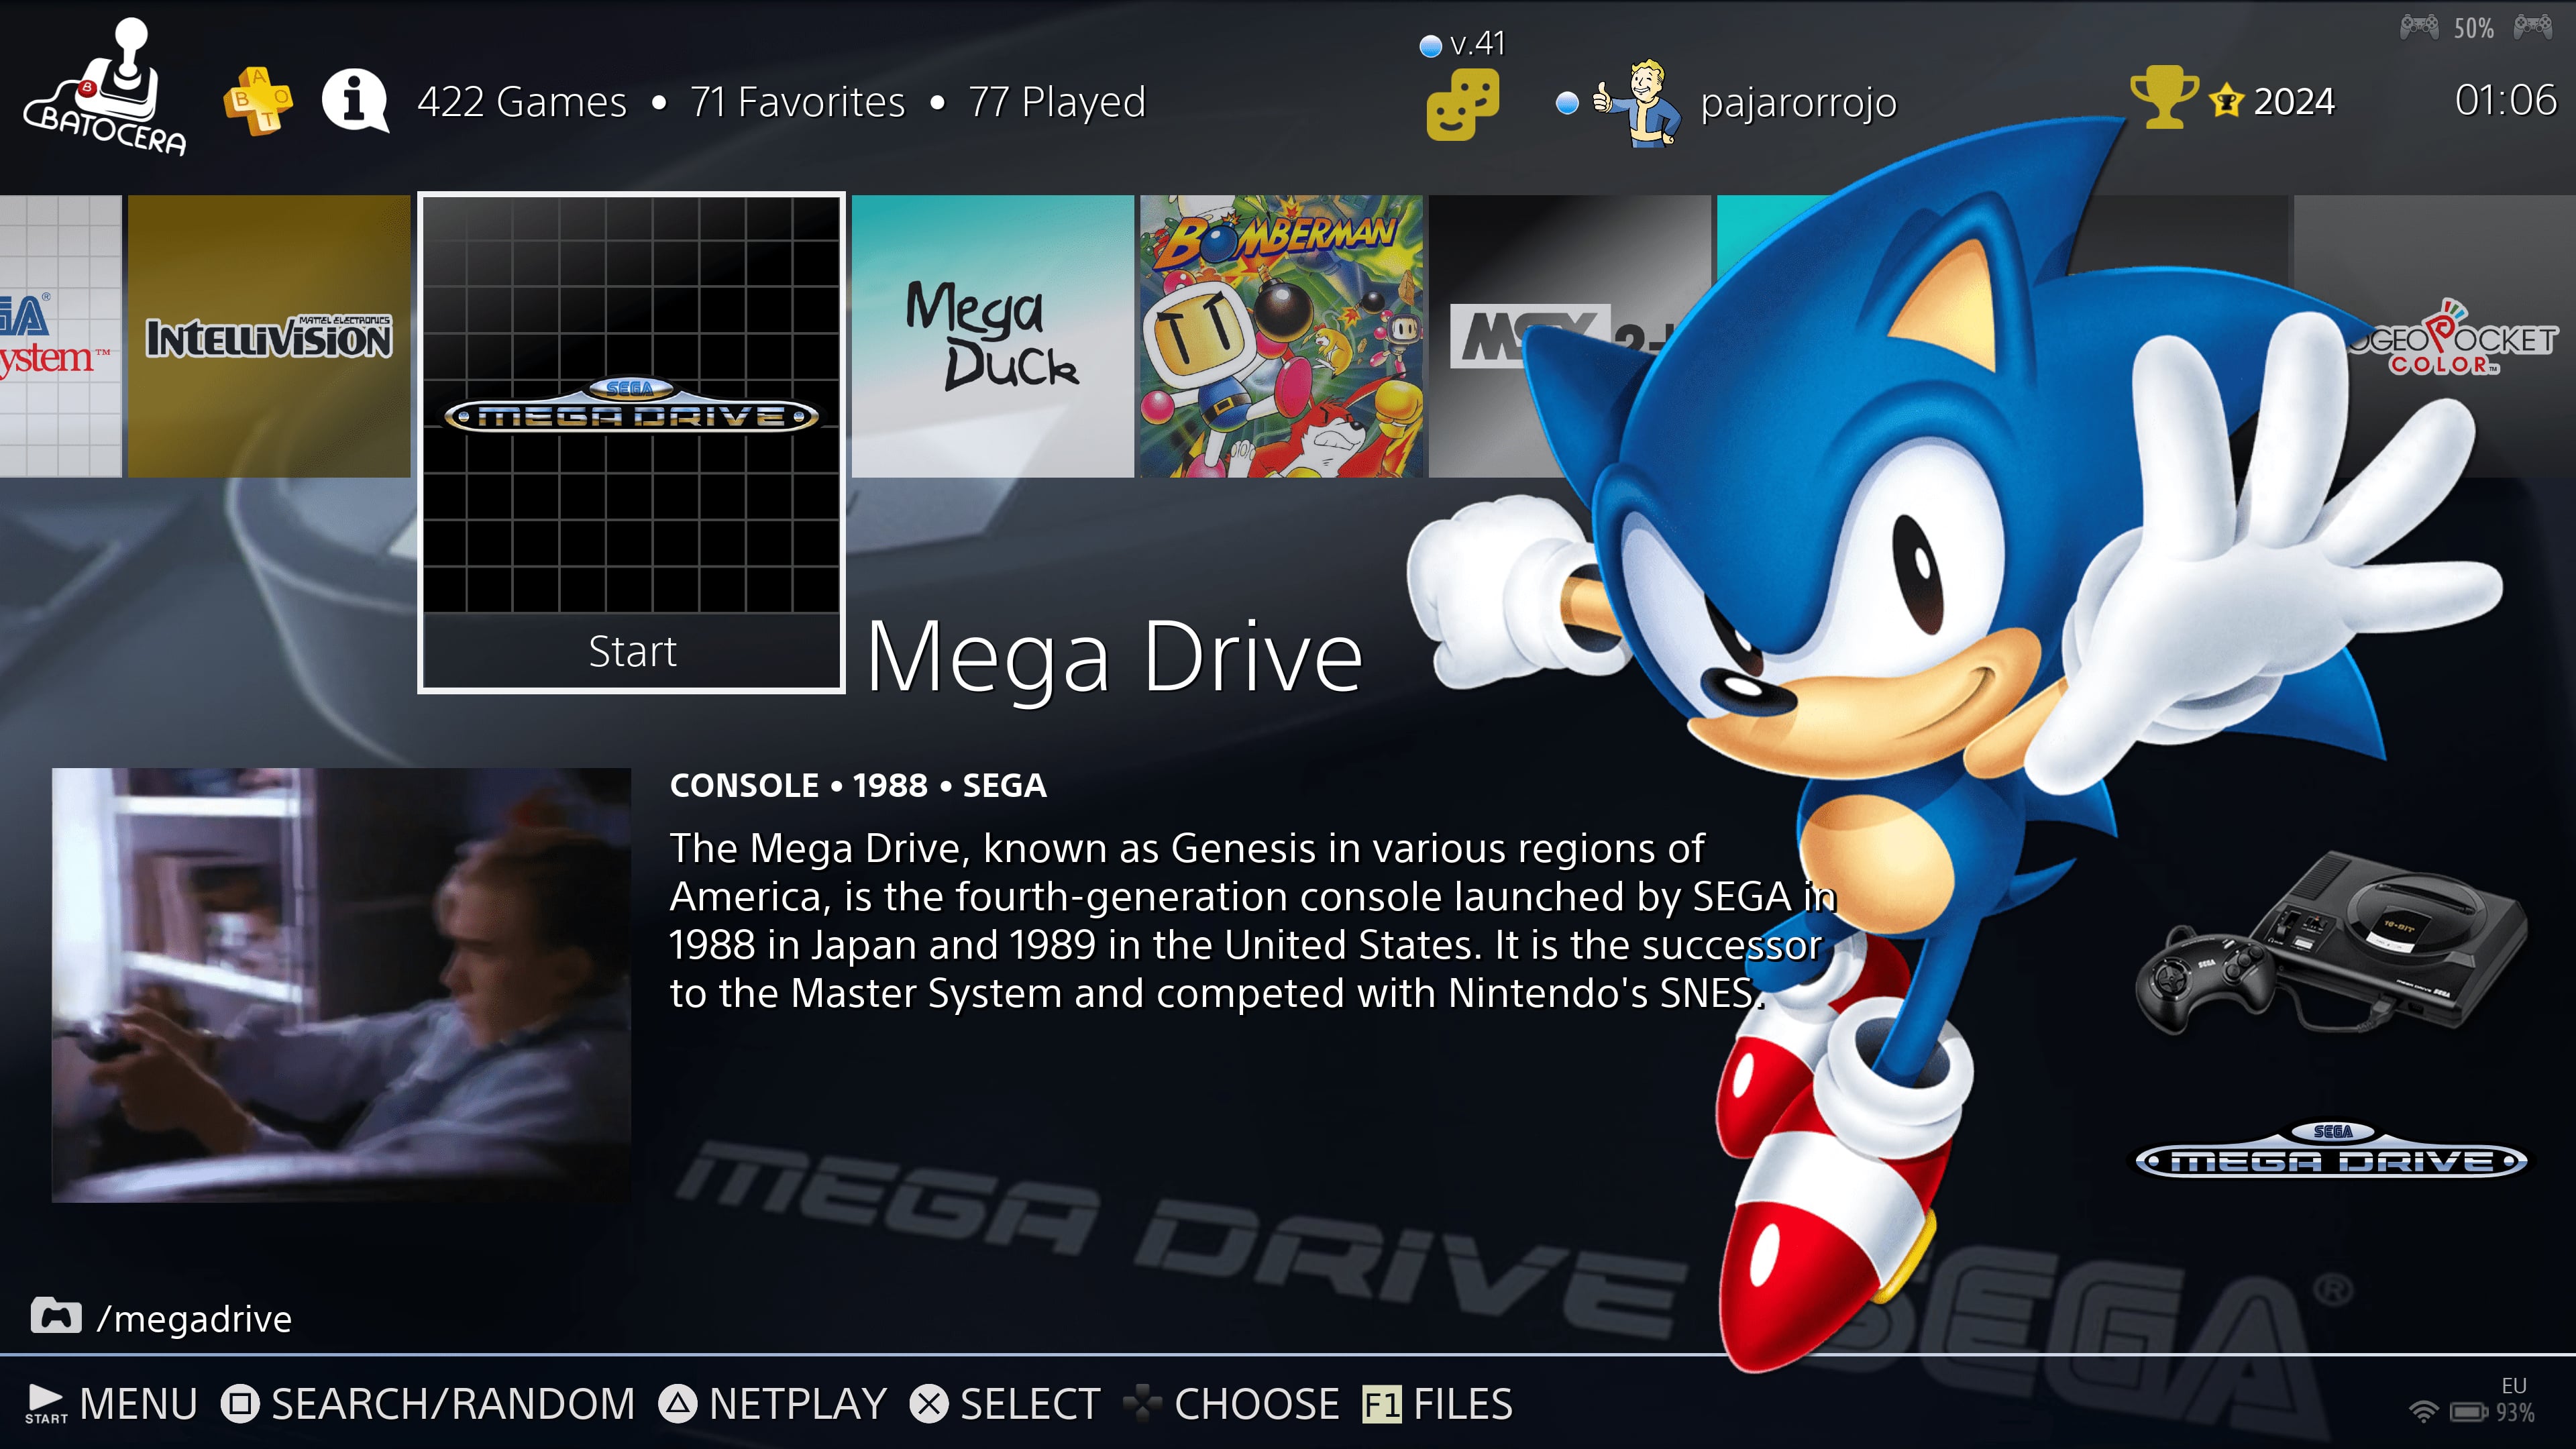Select the Sega Master System tile

click(x=61, y=336)
